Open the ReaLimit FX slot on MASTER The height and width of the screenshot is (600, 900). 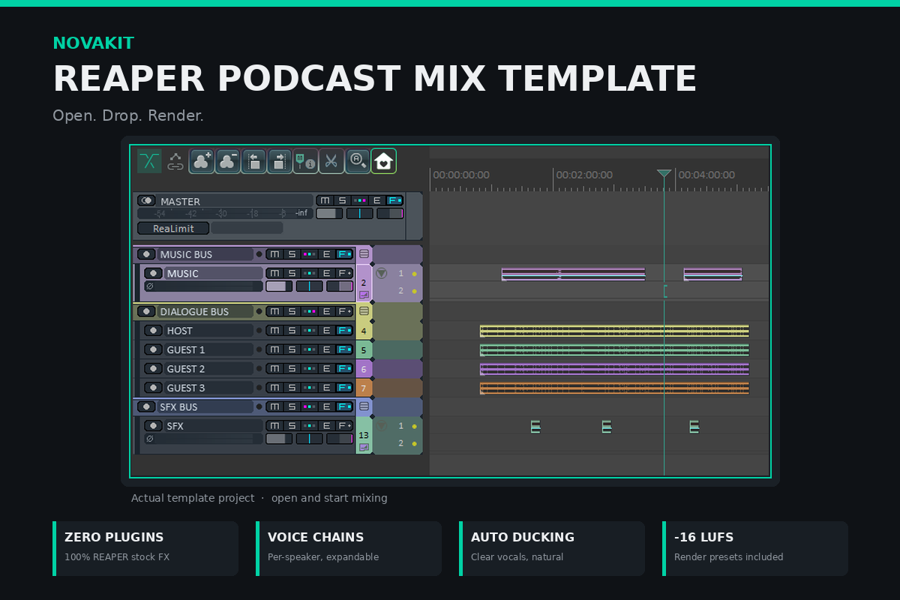(x=173, y=228)
